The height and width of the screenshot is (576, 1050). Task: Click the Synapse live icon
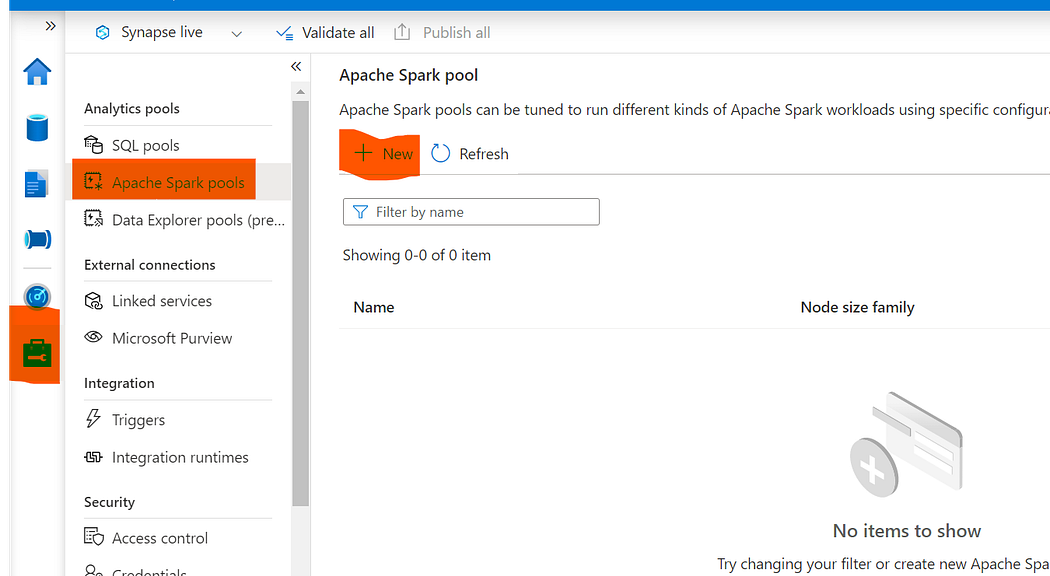pyautogui.click(x=102, y=32)
